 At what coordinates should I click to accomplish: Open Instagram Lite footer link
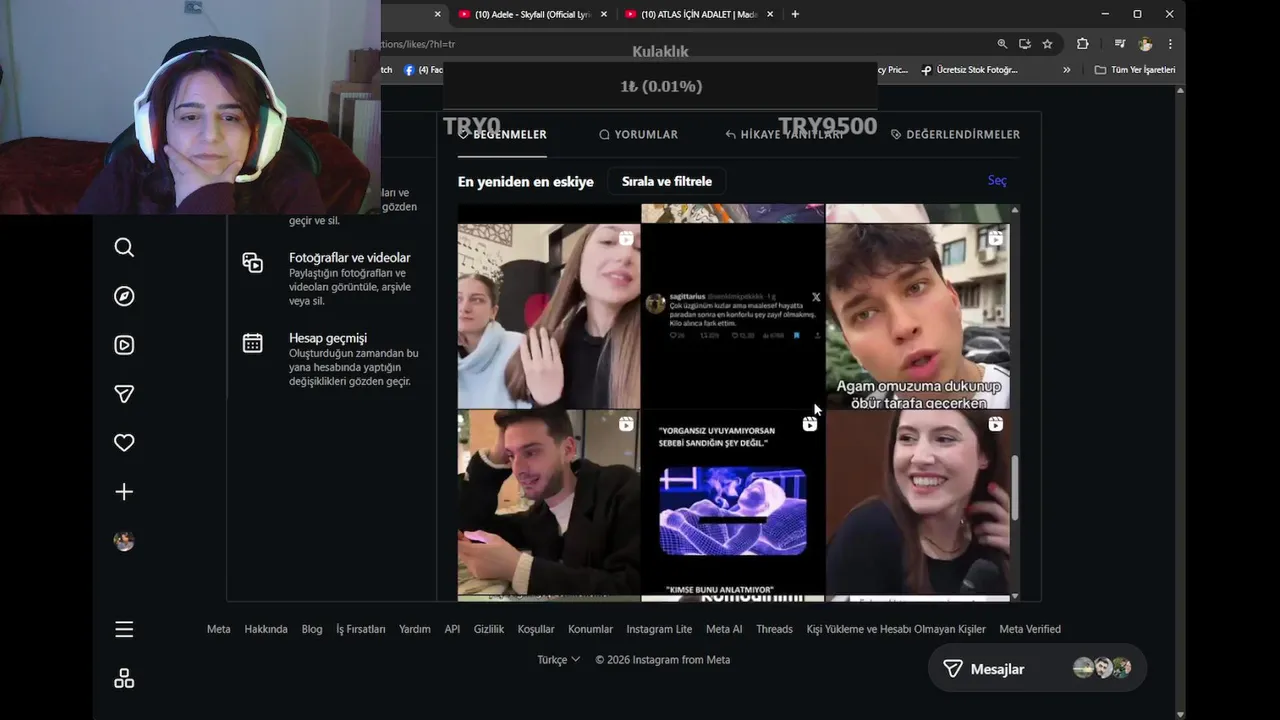(x=659, y=629)
